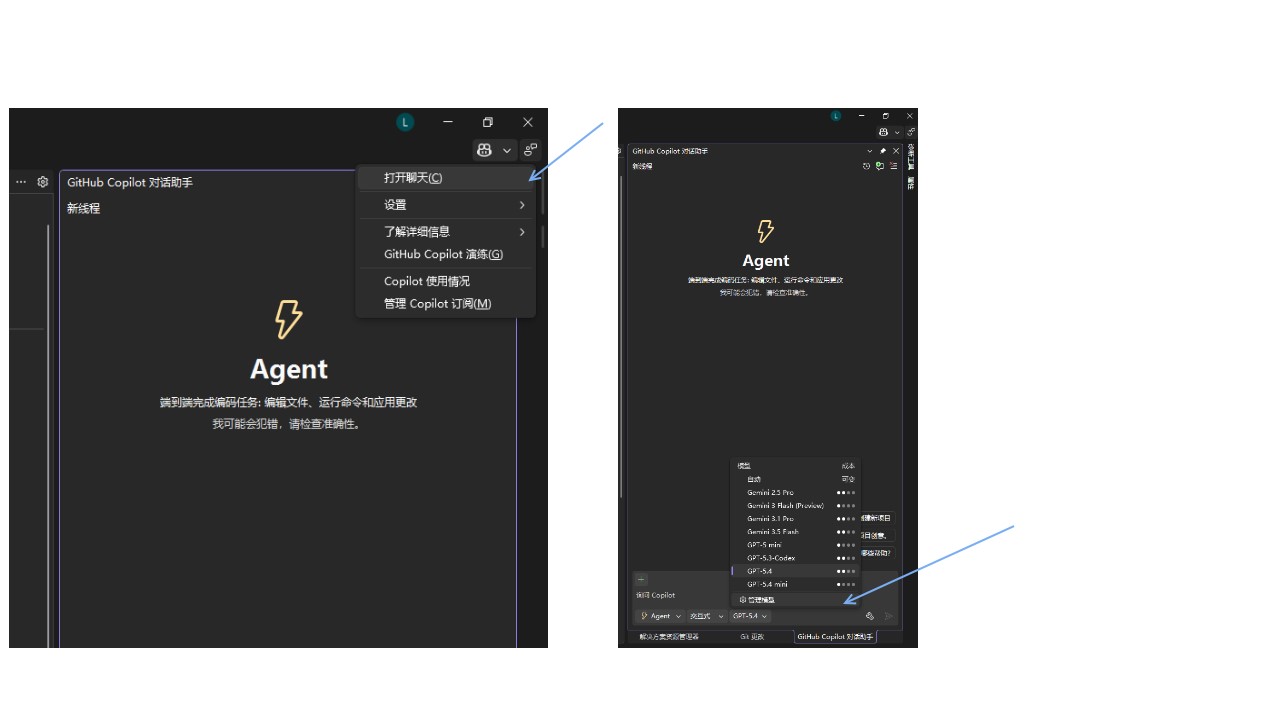Screen dimensions: 1280x720
Task: Select Gemini 3.5 Flash model
Action: point(796,531)
